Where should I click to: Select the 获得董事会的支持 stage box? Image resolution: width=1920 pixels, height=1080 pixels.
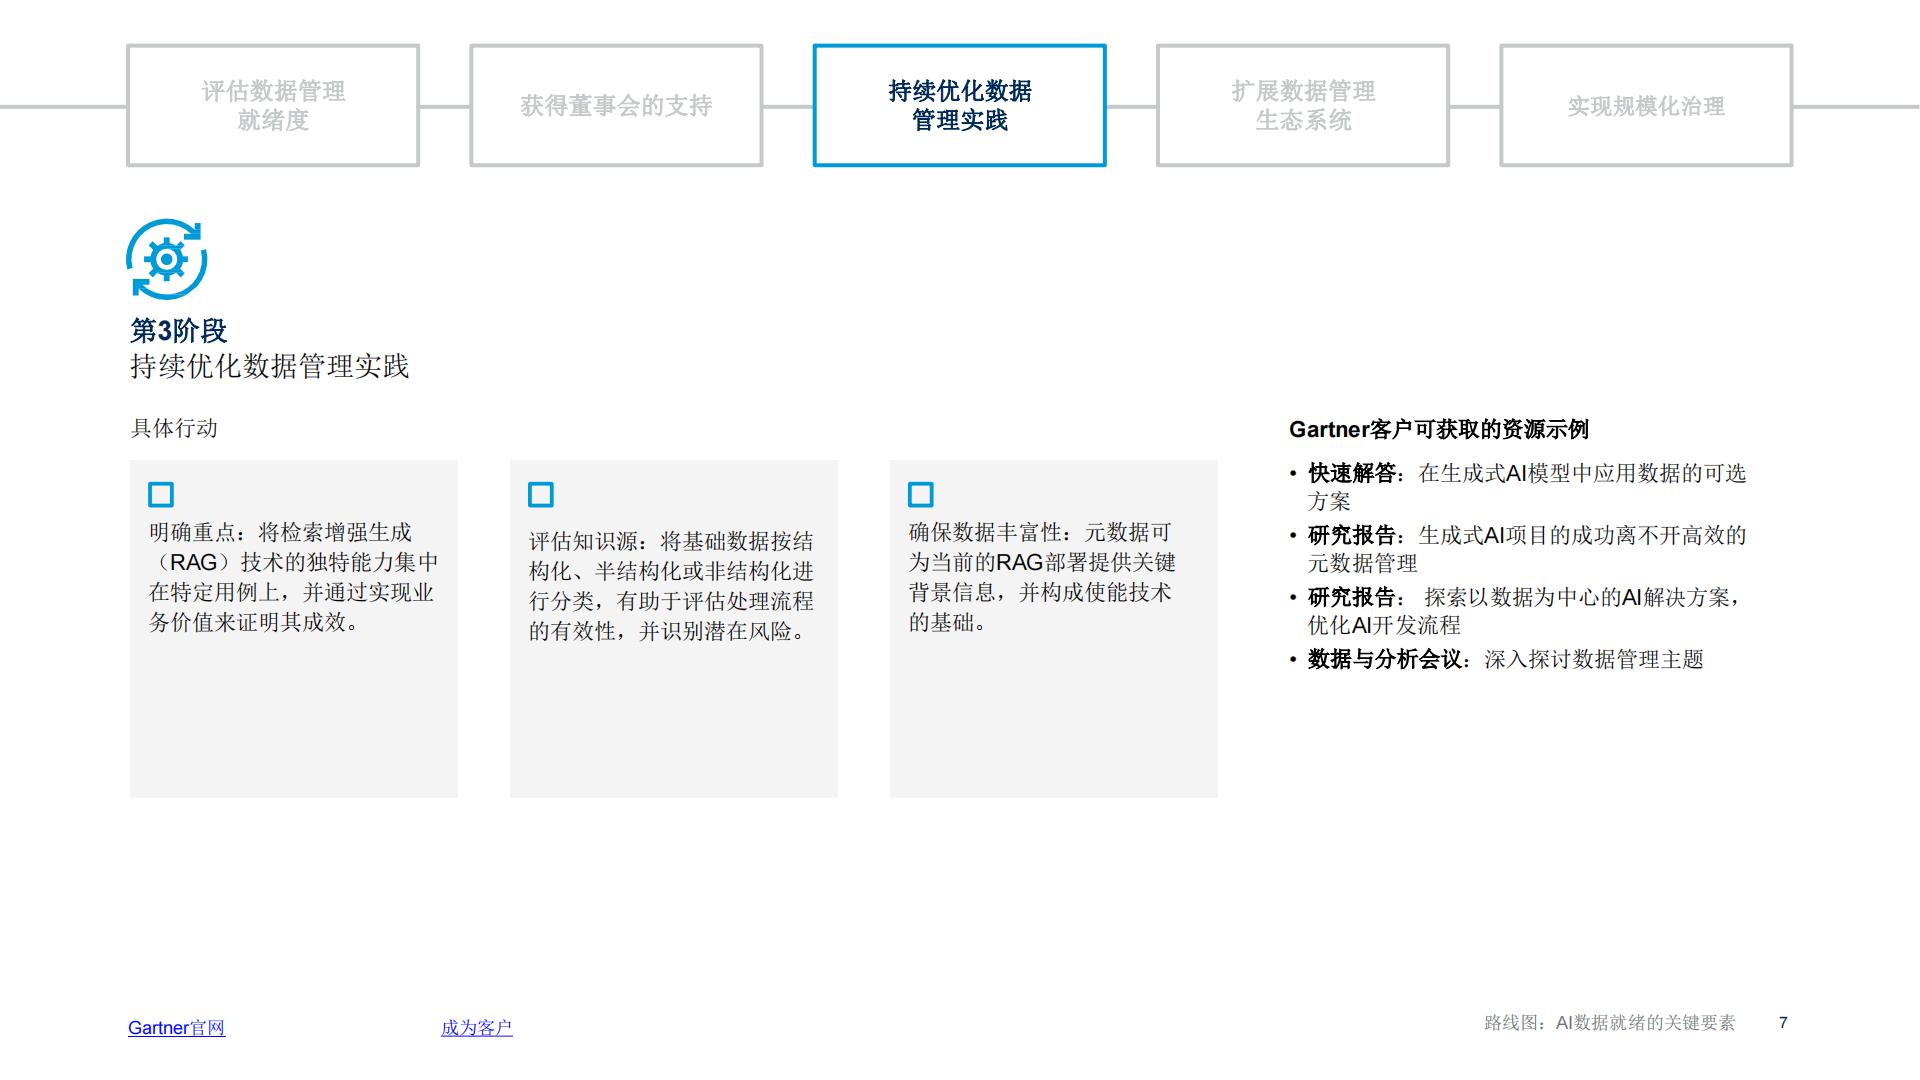point(616,105)
